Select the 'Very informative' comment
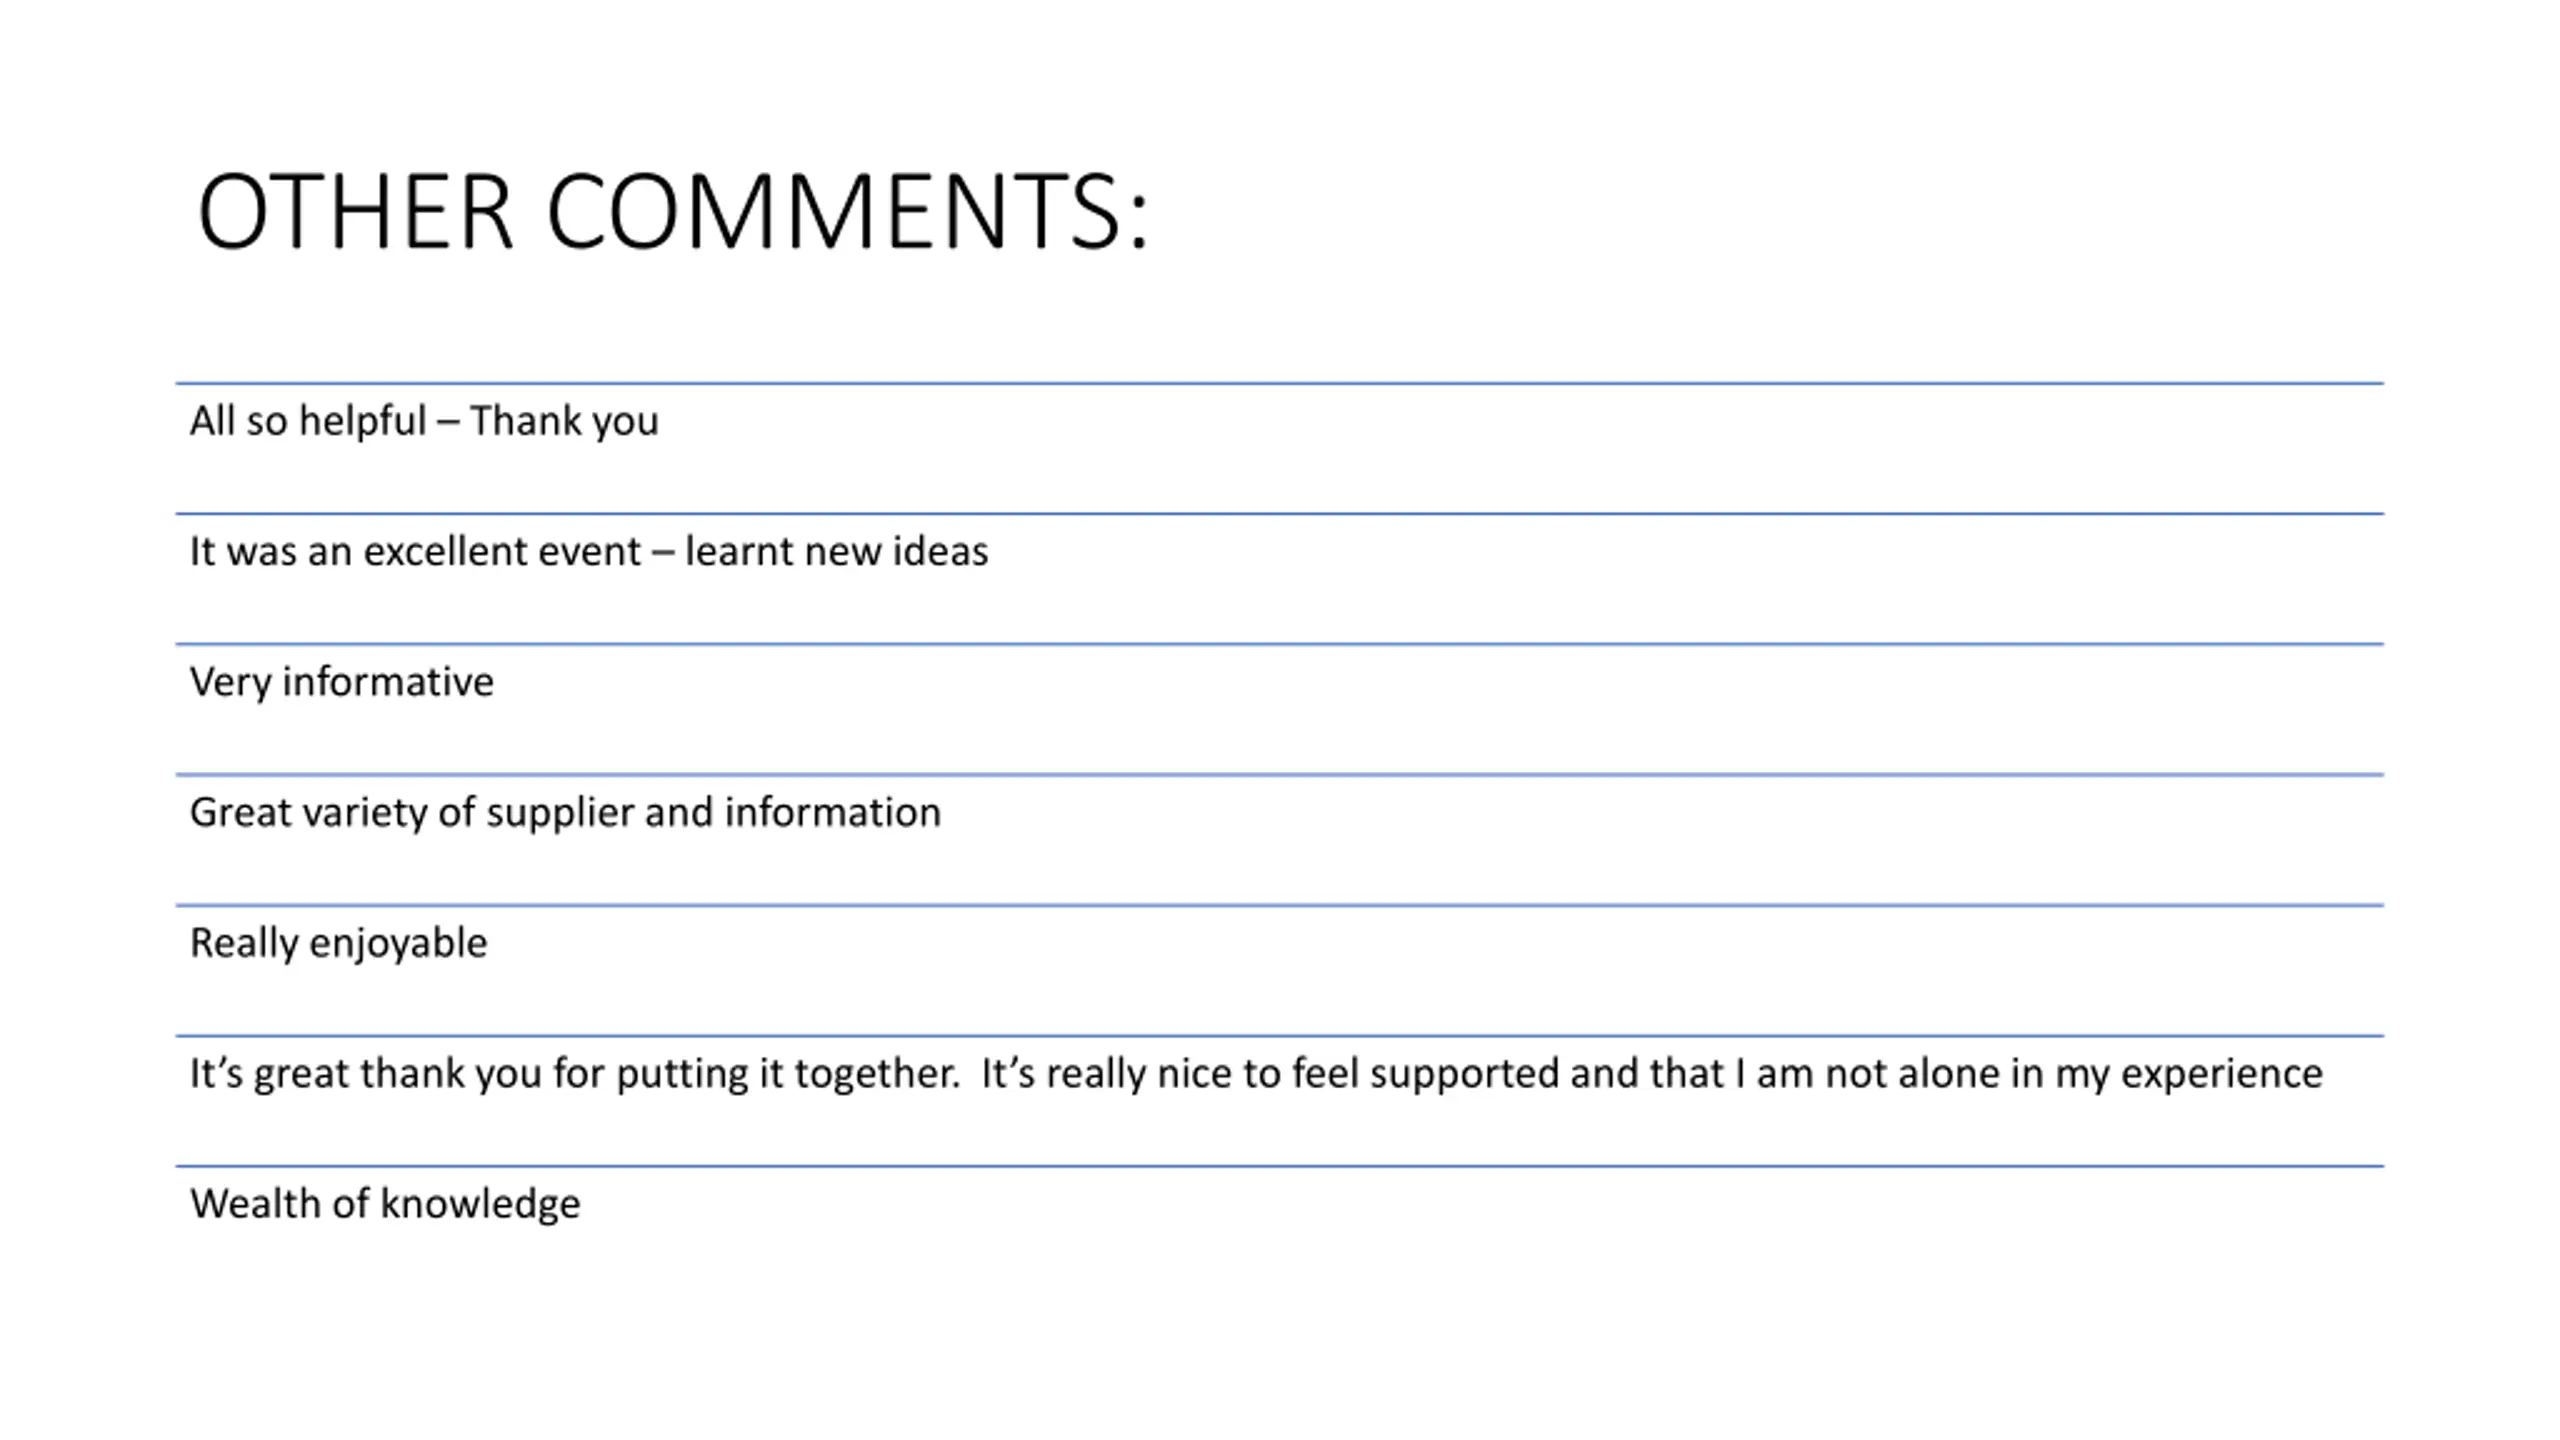 coord(342,683)
